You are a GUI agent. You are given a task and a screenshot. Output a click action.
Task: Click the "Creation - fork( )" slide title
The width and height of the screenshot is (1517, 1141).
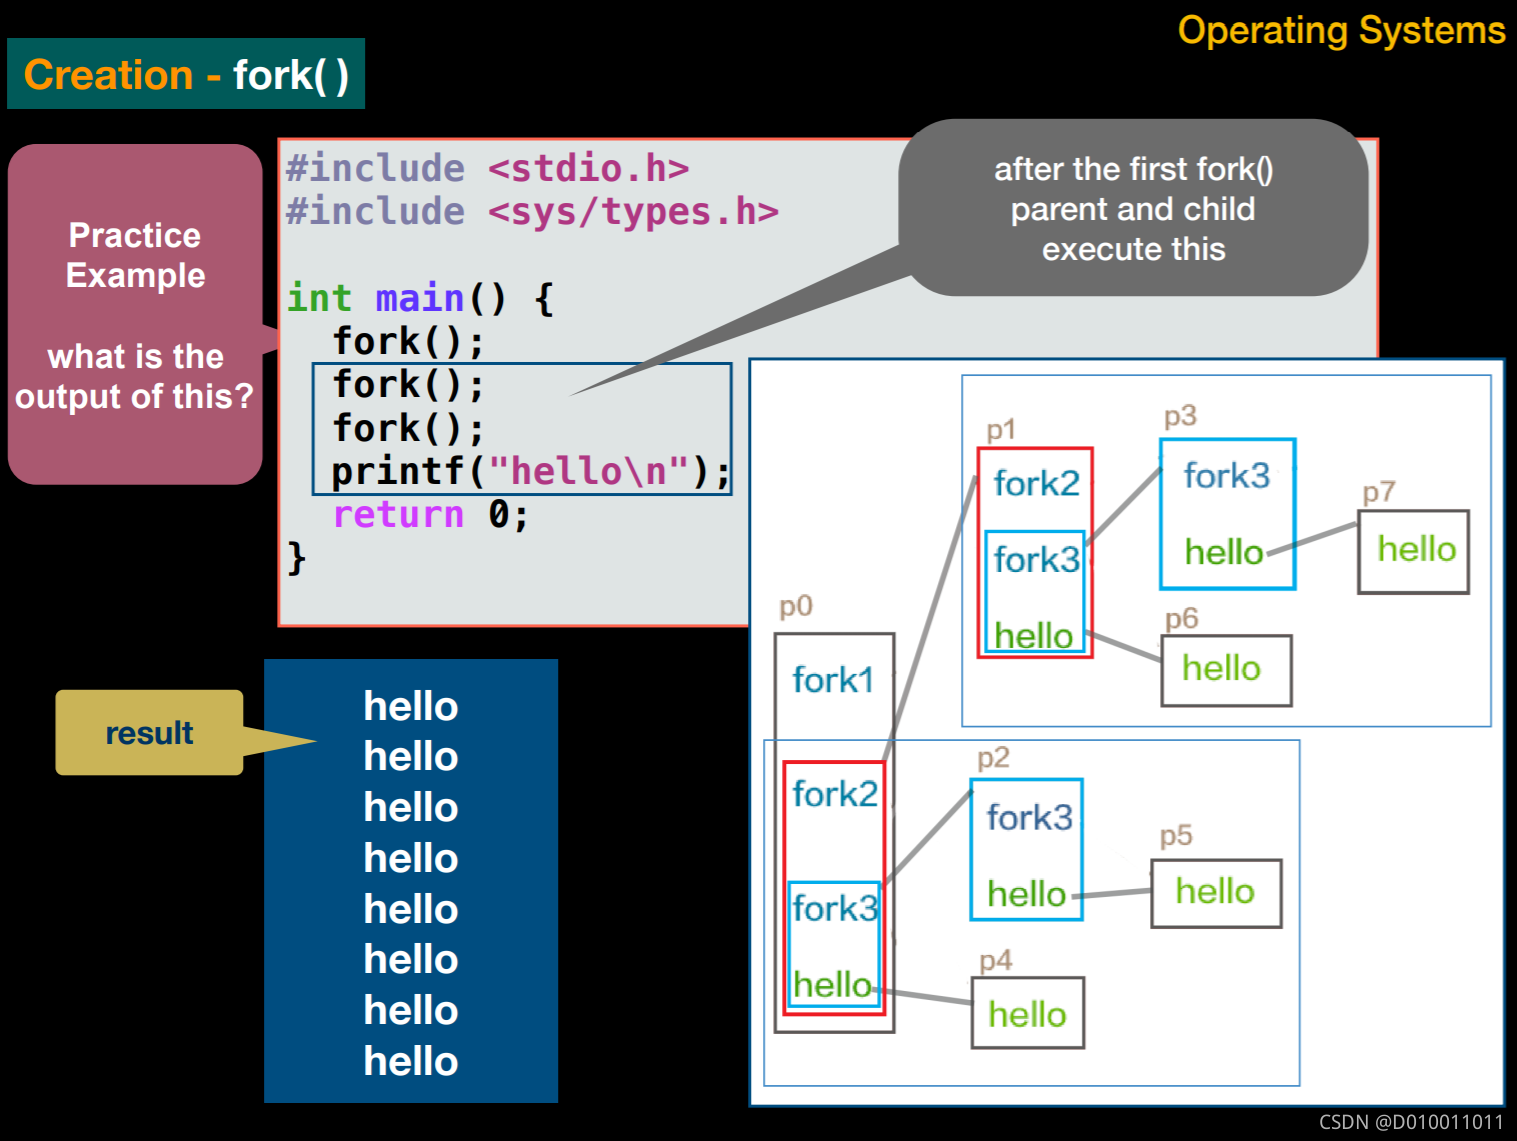click(x=186, y=75)
